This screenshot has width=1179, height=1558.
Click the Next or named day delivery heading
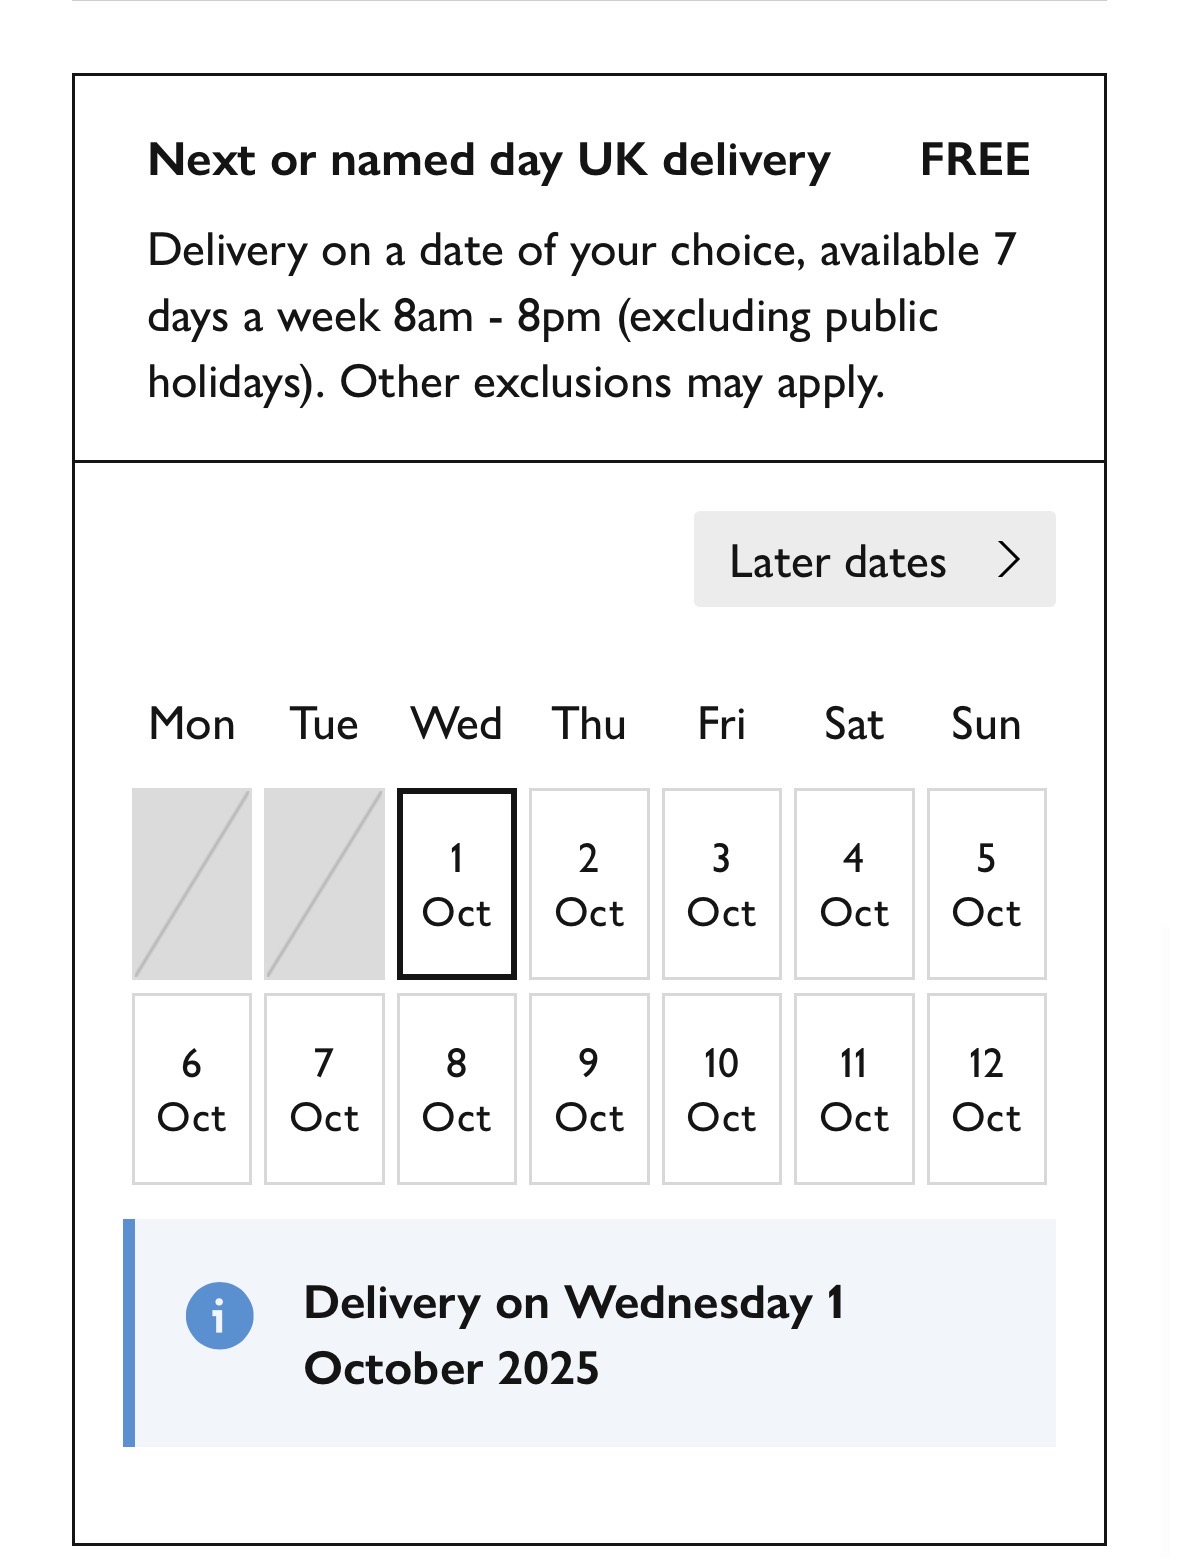(489, 160)
